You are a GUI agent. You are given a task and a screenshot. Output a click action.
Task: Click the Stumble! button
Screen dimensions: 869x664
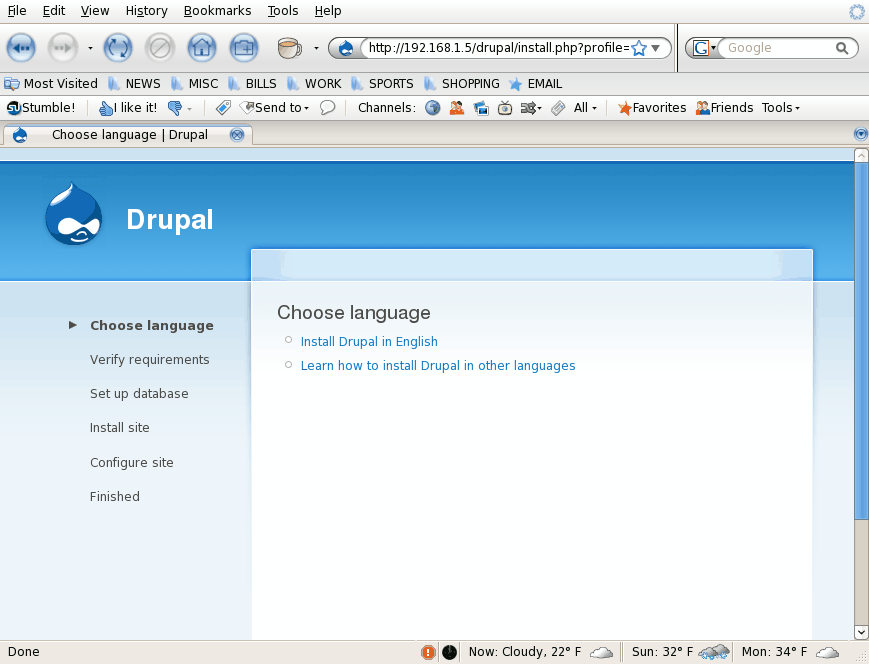(40, 108)
